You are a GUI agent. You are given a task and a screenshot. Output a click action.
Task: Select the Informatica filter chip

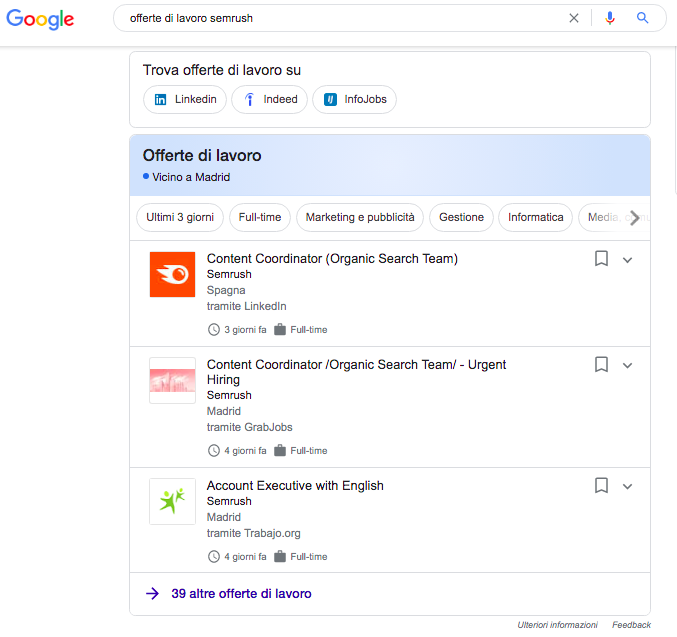click(535, 217)
